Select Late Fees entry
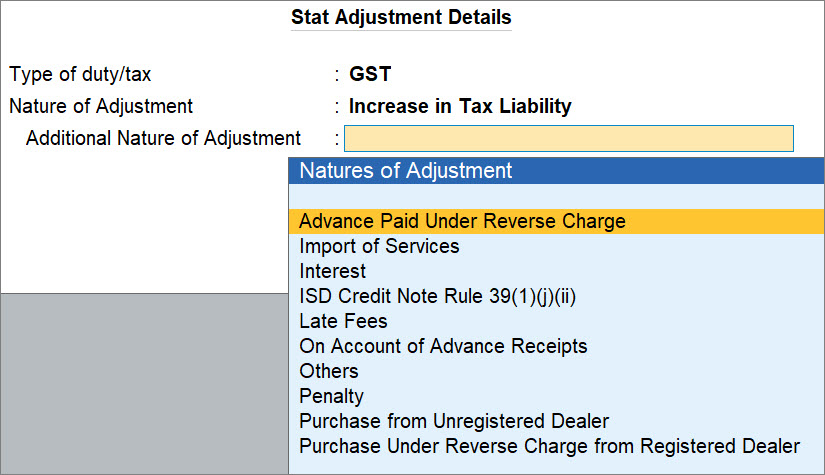 556,321
